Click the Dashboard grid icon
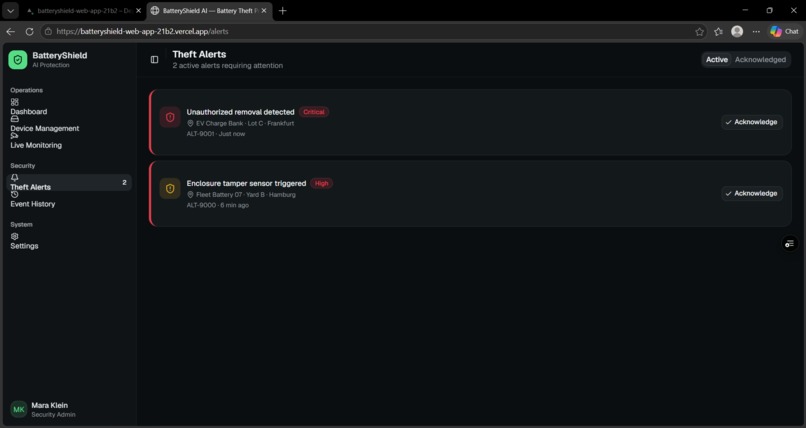 (x=14, y=102)
